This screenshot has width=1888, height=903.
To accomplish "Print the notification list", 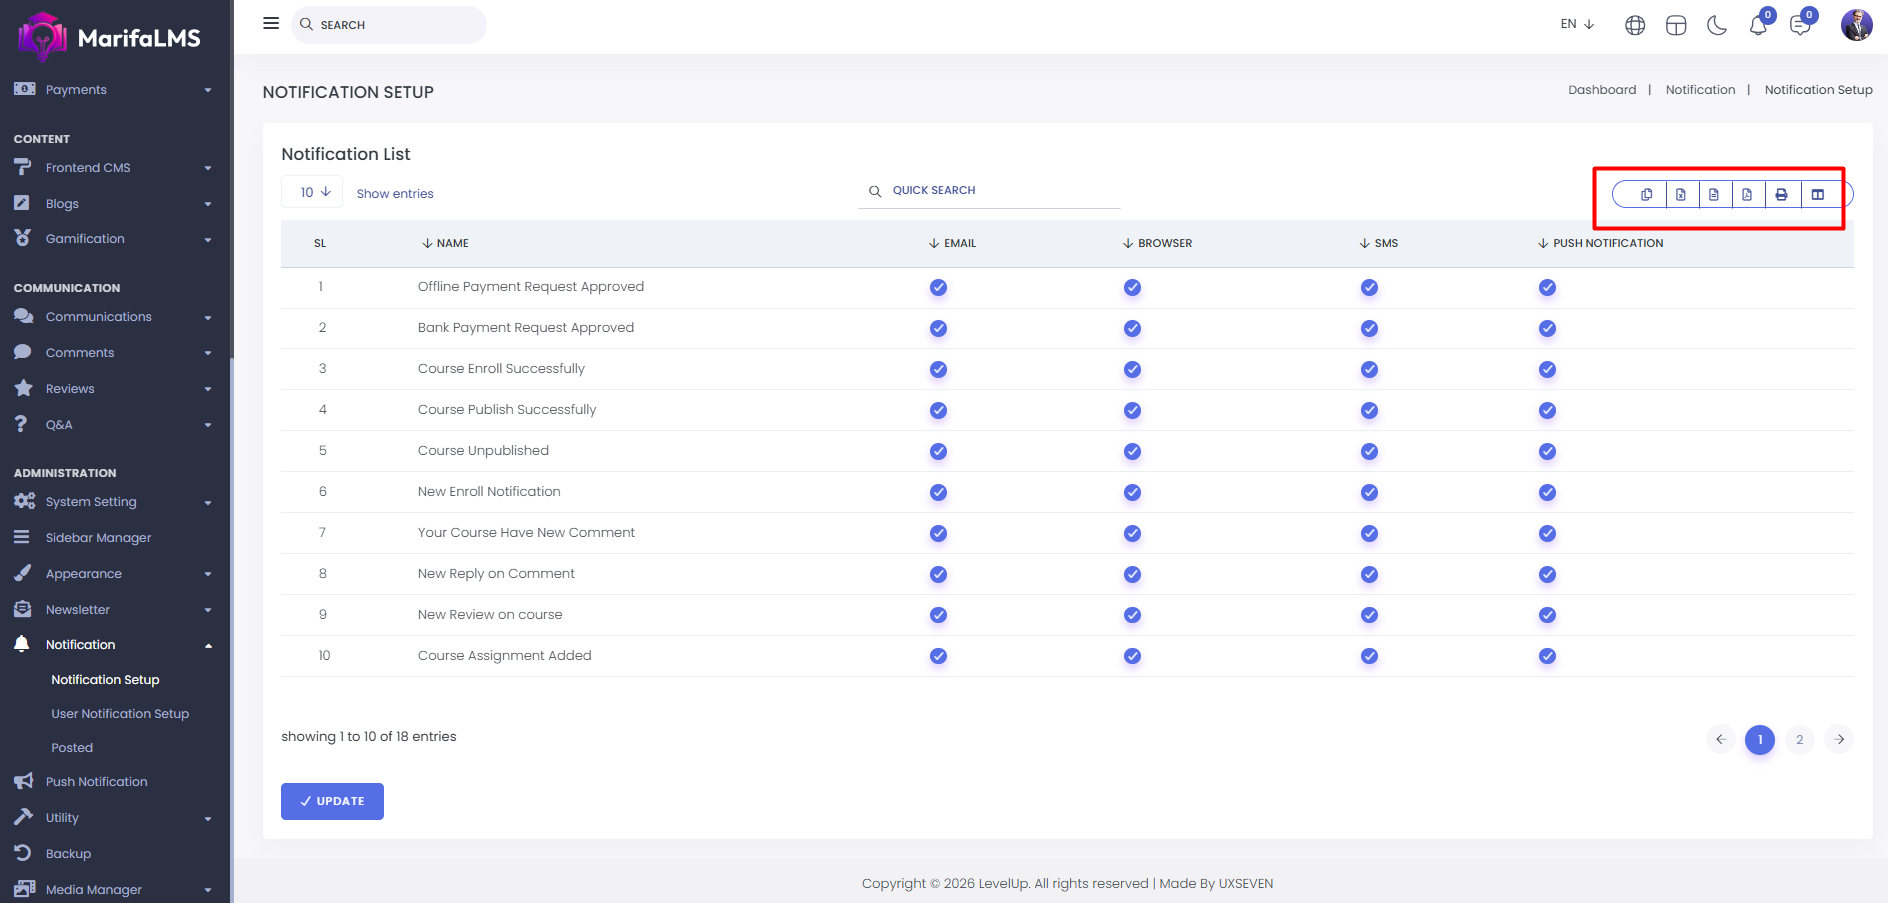I will click(1781, 195).
